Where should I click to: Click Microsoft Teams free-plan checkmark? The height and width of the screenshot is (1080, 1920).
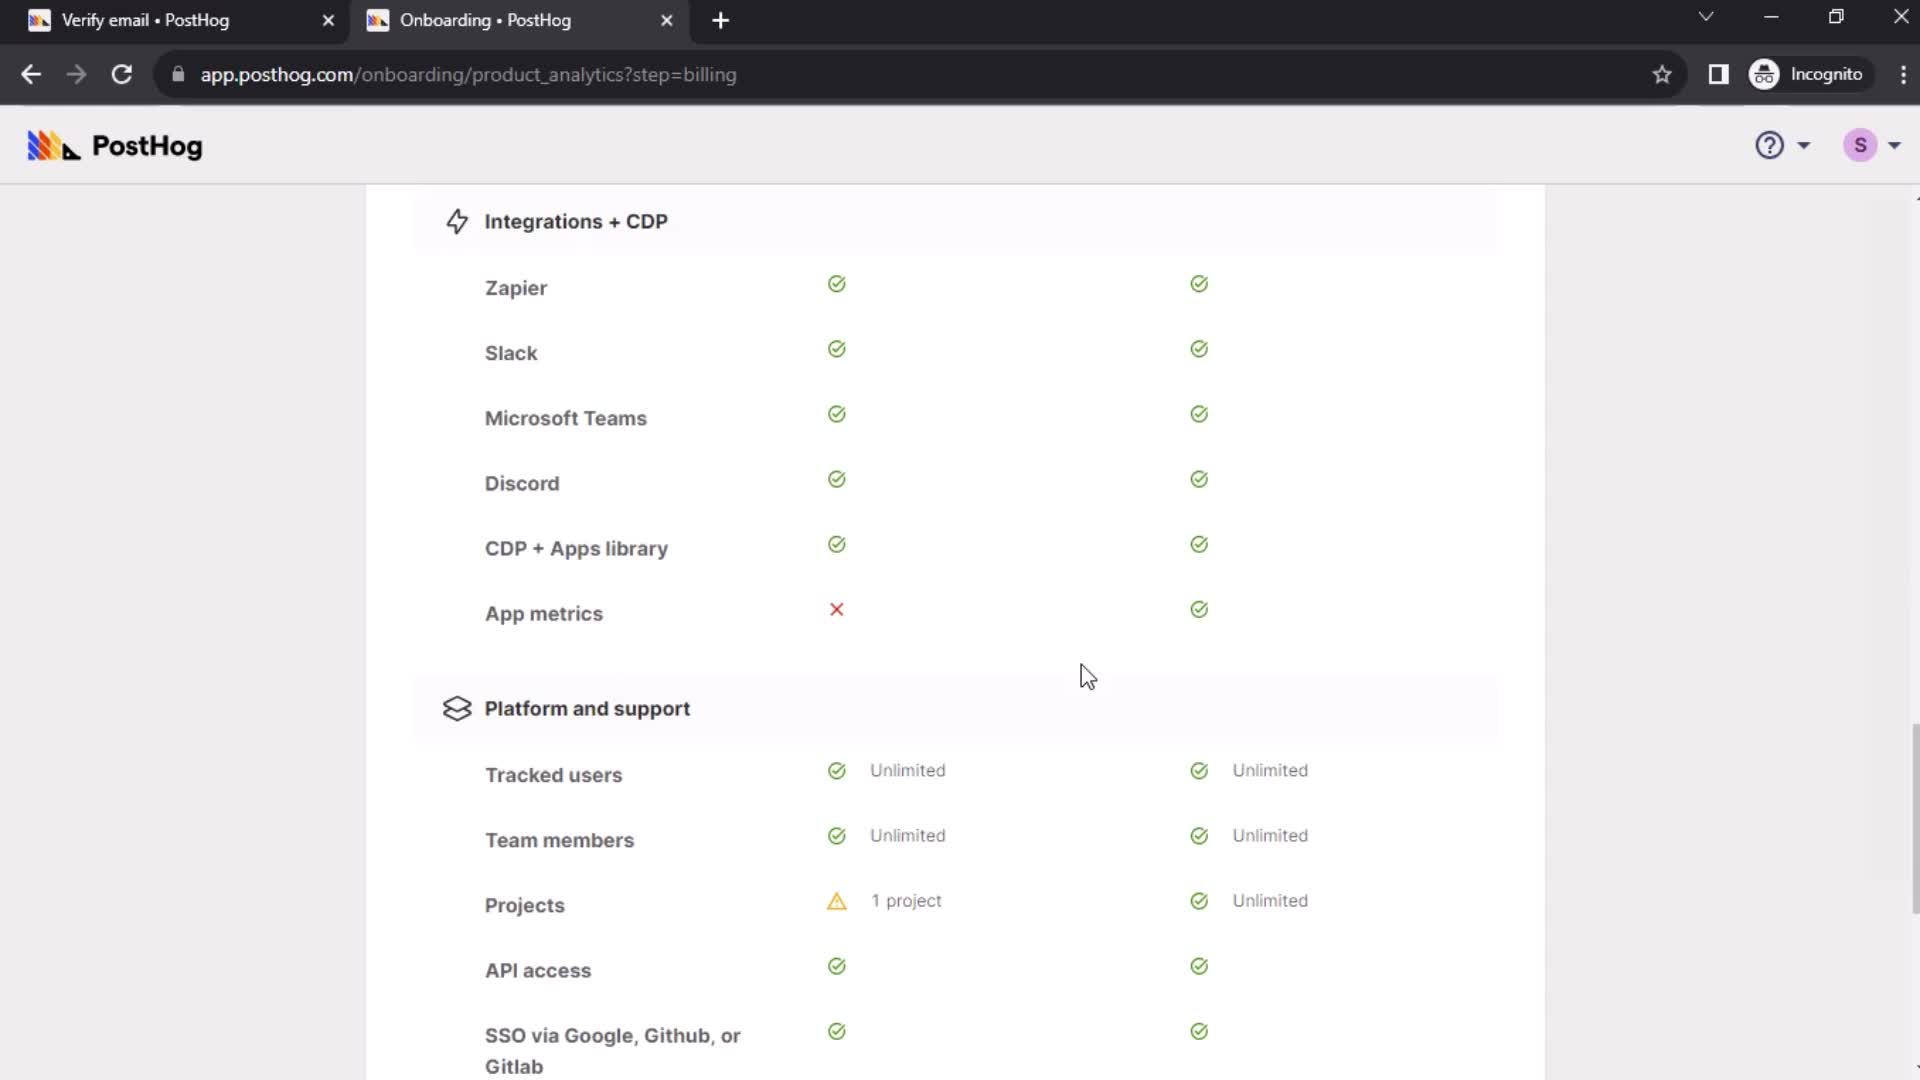(x=837, y=414)
